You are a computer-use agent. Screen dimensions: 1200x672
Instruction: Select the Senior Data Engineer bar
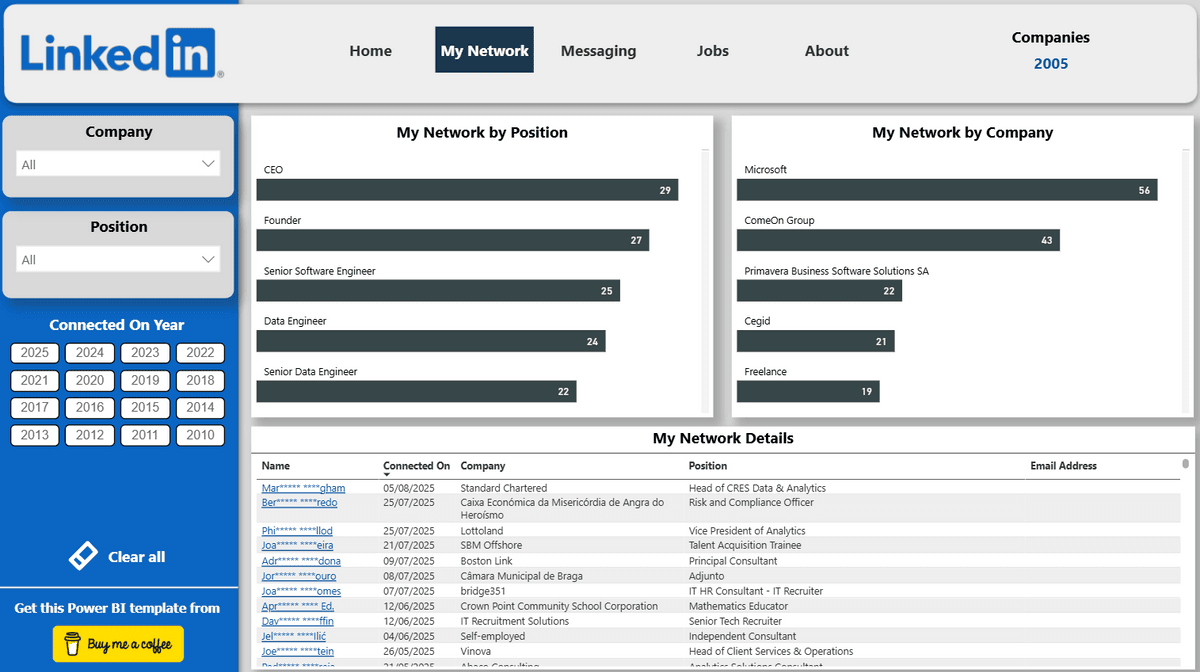[x=416, y=391]
